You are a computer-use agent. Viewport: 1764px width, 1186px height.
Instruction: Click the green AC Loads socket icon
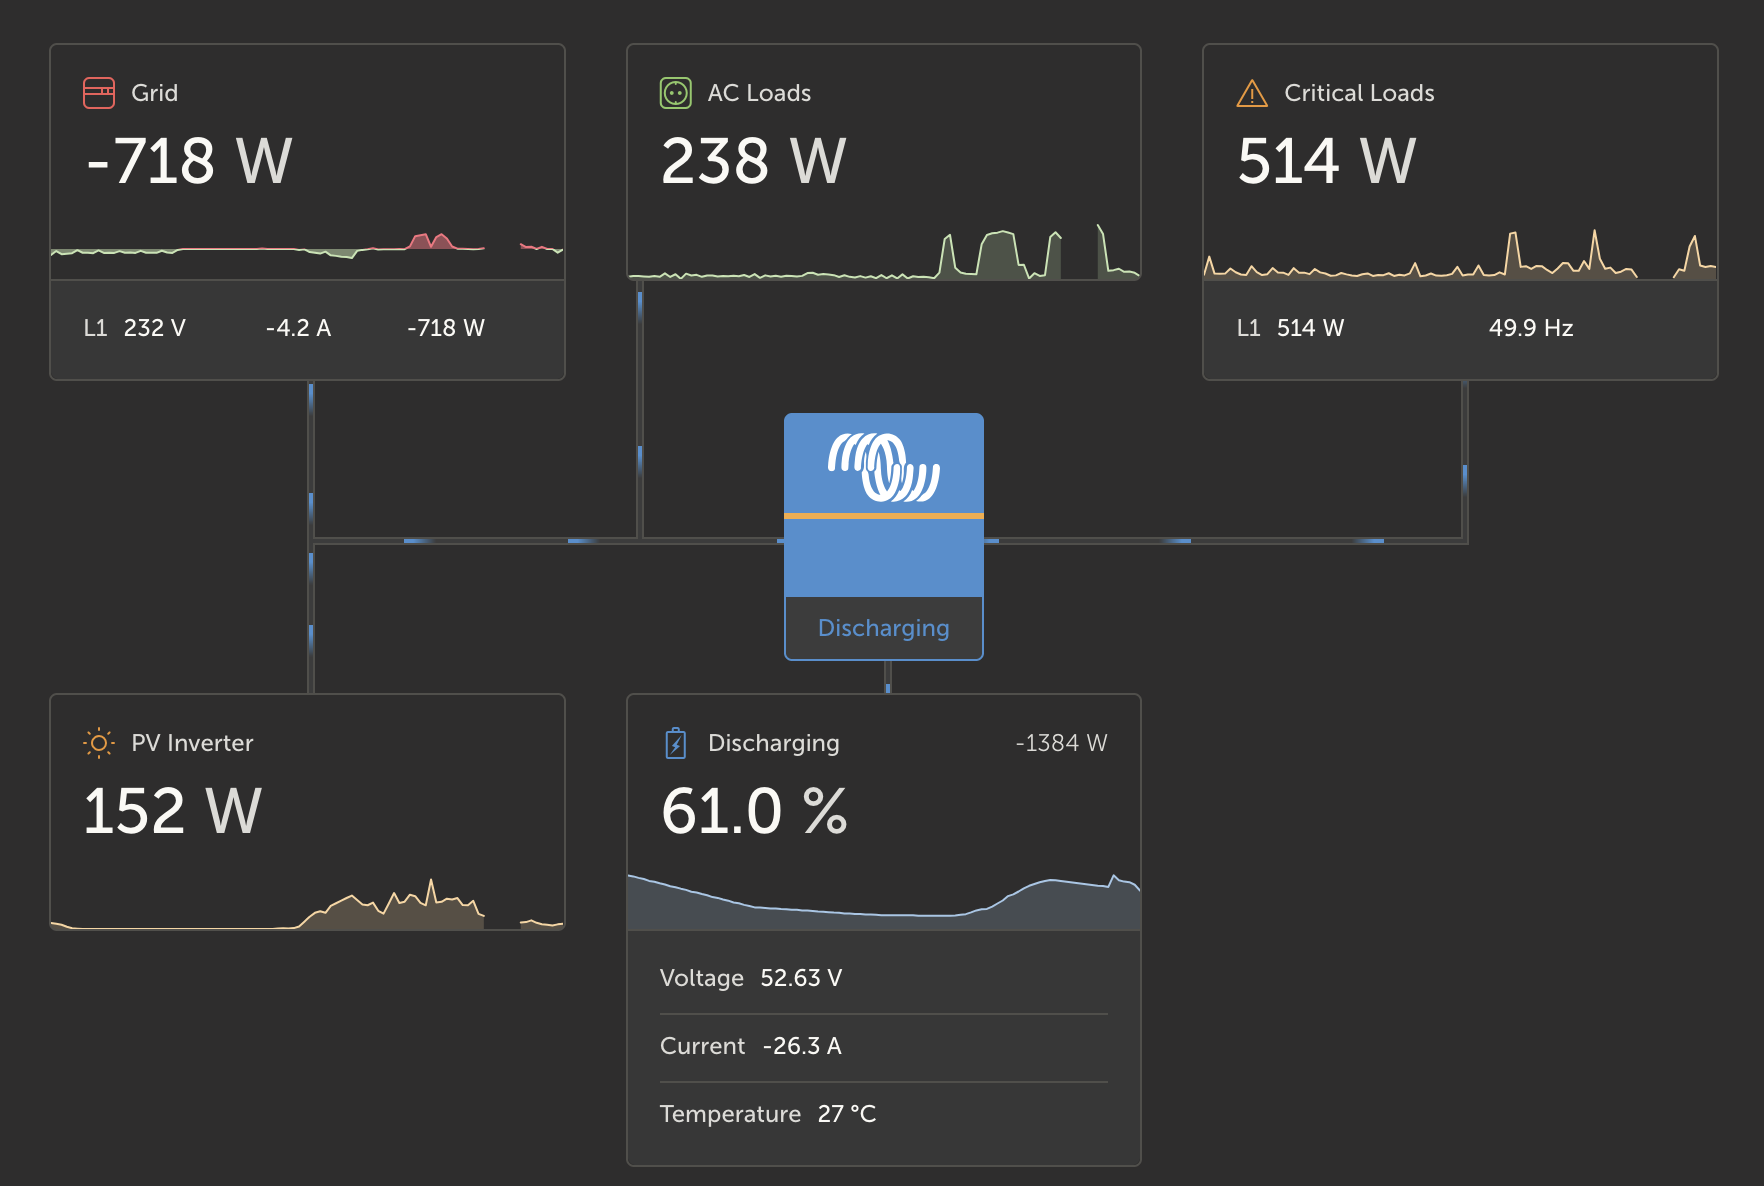(676, 93)
